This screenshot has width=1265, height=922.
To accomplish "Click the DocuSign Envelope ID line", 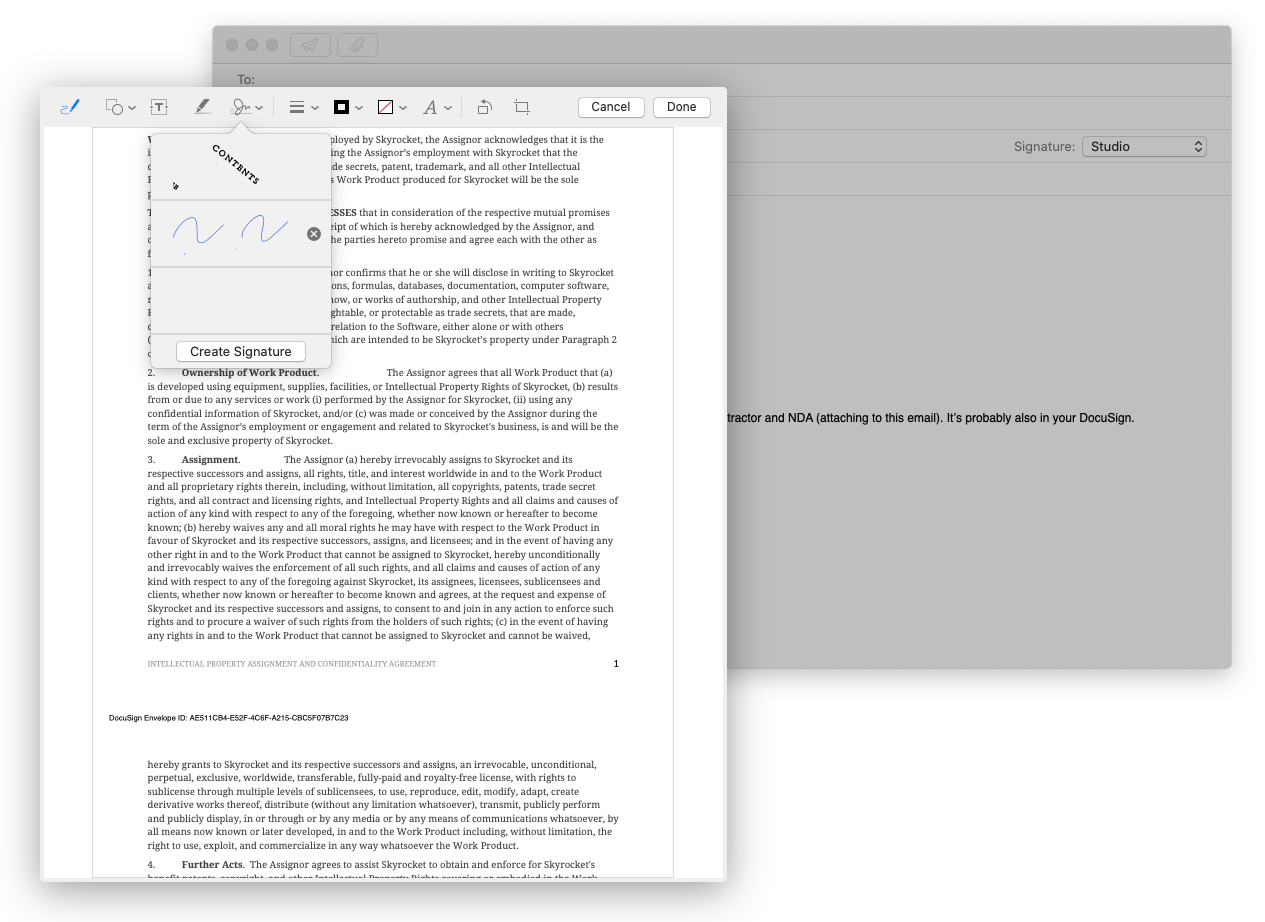I will [x=228, y=718].
